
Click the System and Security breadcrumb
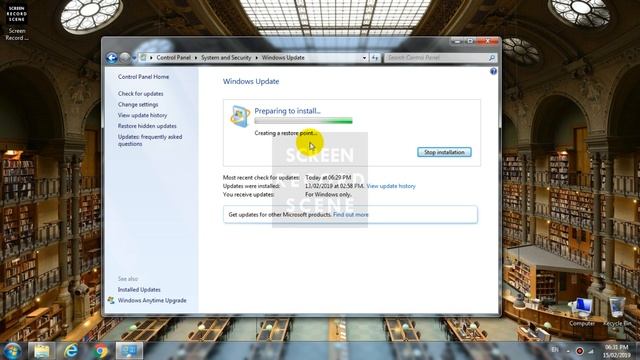pyautogui.click(x=226, y=58)
